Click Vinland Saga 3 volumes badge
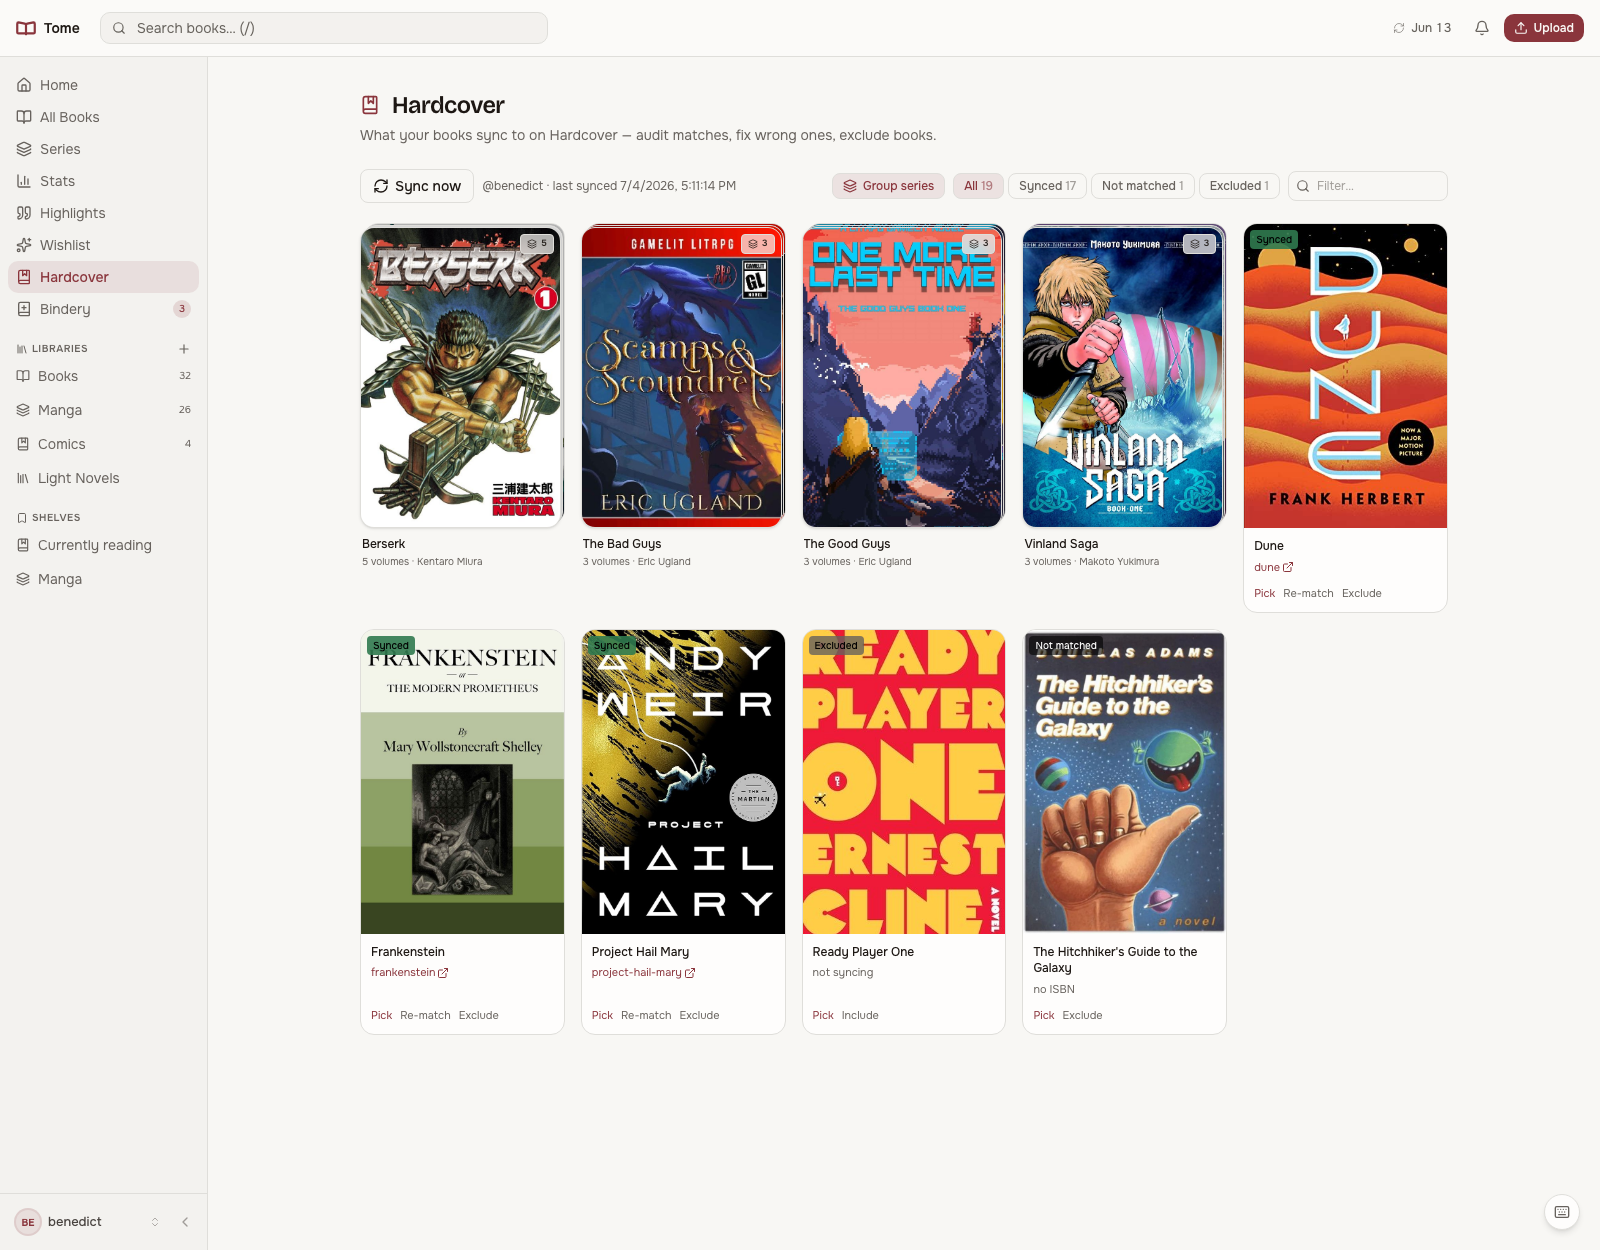1600x1250 pixels. pyautogui.click(x=1199, y=243)
